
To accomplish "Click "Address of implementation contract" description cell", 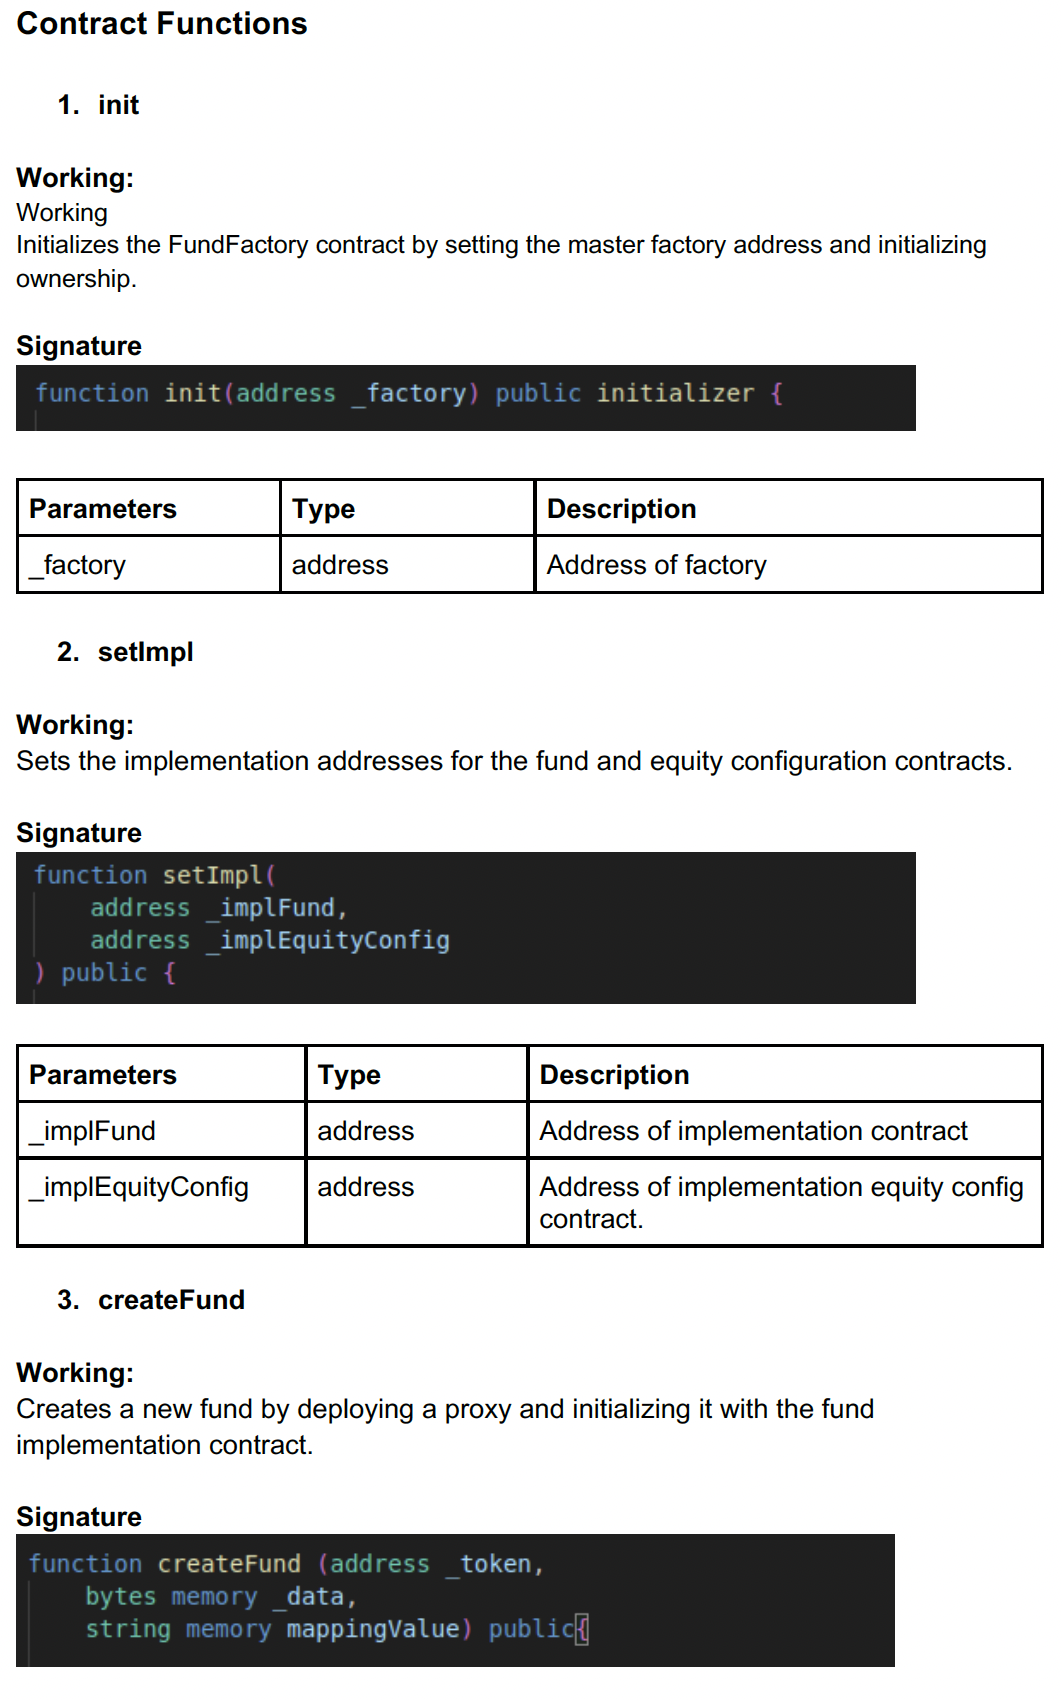I will pos(753,1131).
